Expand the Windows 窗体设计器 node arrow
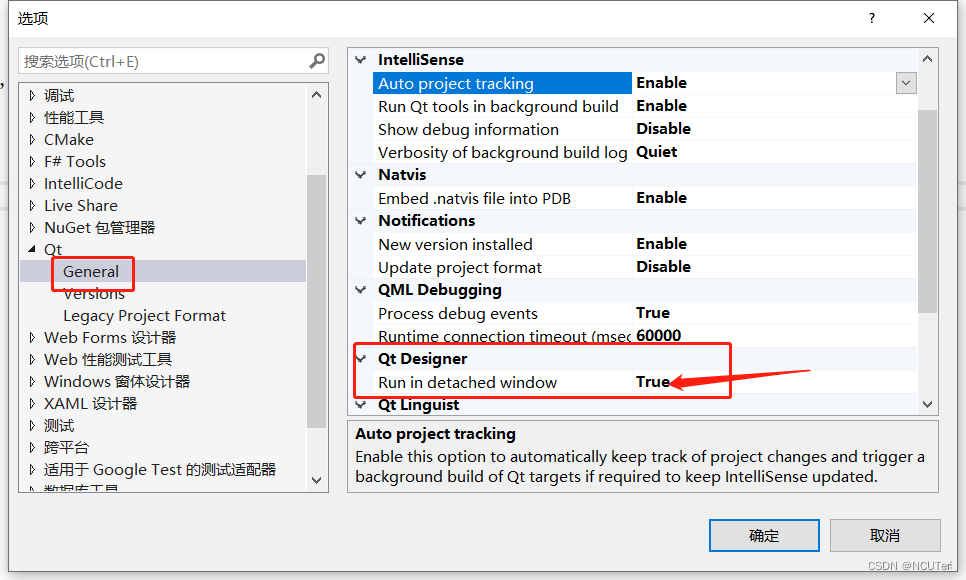The width and height of the screenshot is (966, 580). point(31,381)
